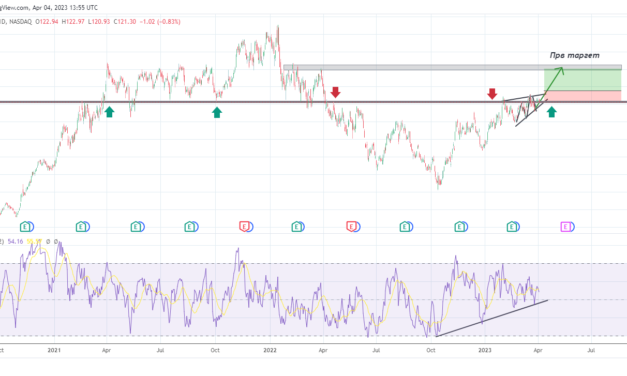This screenshot has width=627, height=376.
Task: Open the February 2023 earnings marker
Action: 513,227
